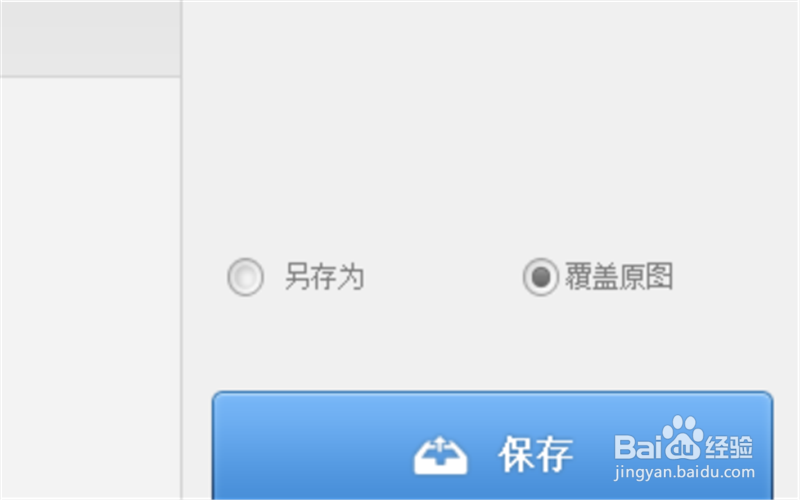Viewport: 800px width, 500px height.
Task: Select the 覆盖原图 radio button
Action: (540, 277)
